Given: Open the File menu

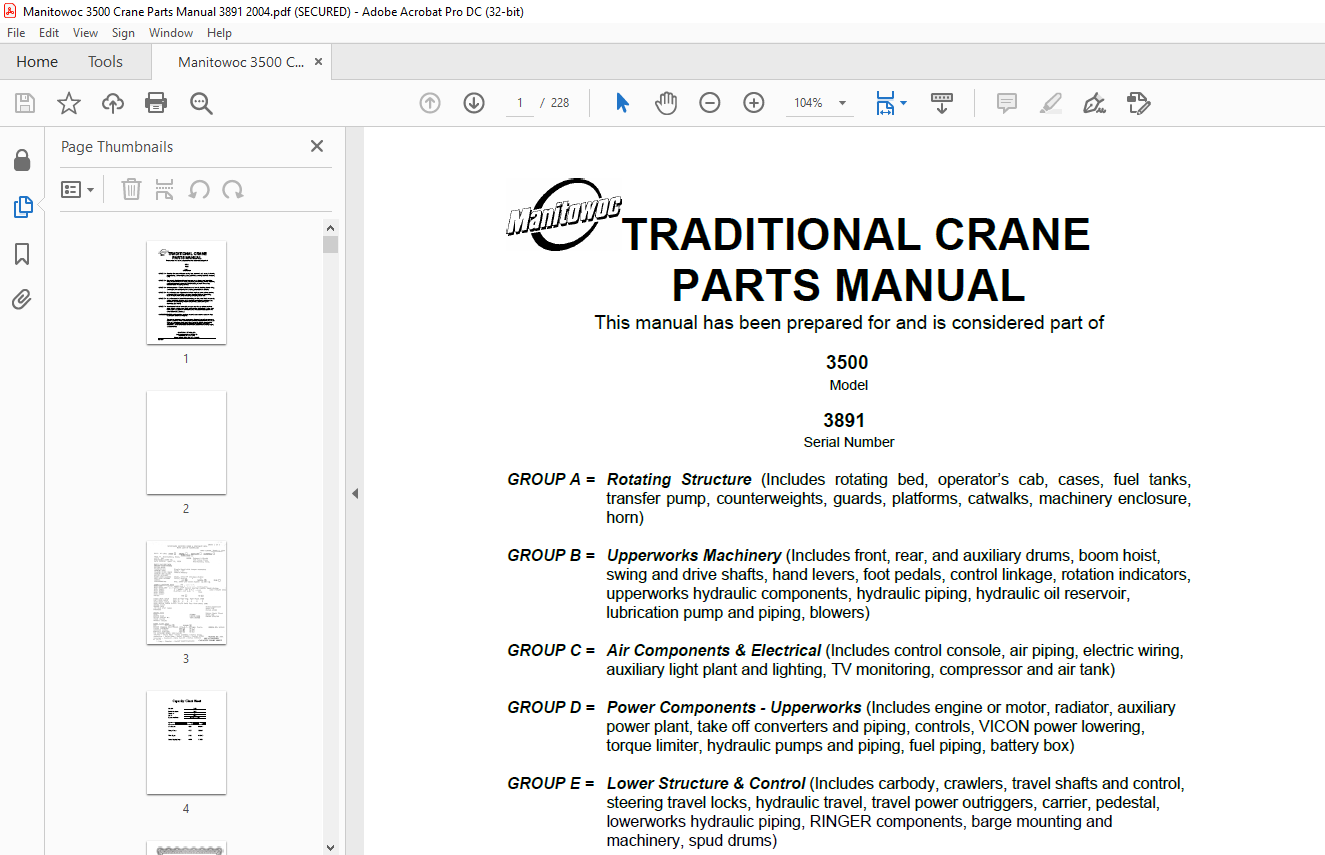Looking at the screenshot, I should pos(16,33).
